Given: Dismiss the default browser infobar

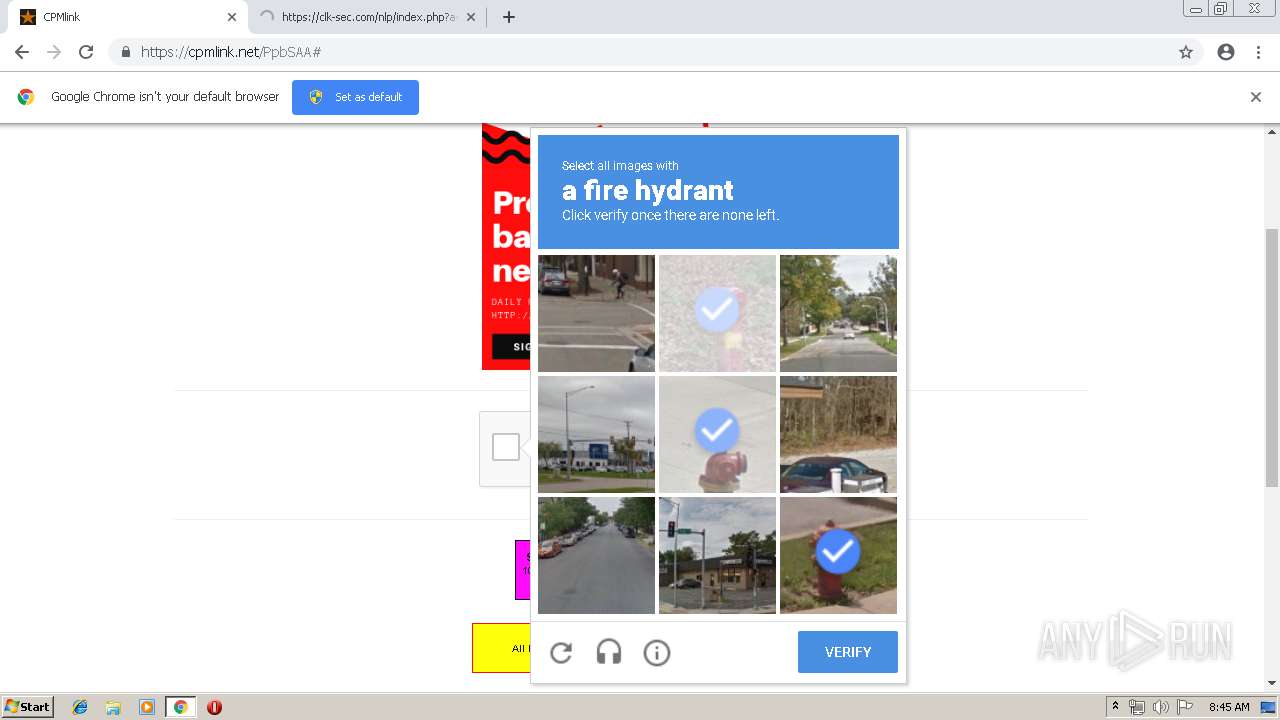Looking at the screenshot, I should tap(1256, 97).
